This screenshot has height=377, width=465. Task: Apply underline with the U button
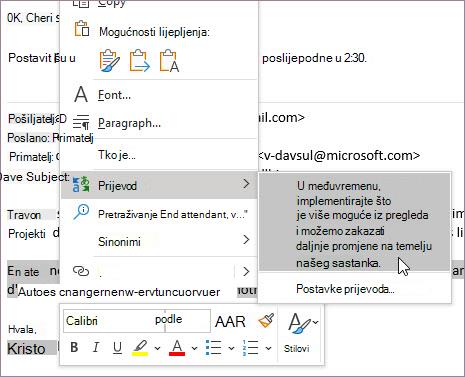117,348
